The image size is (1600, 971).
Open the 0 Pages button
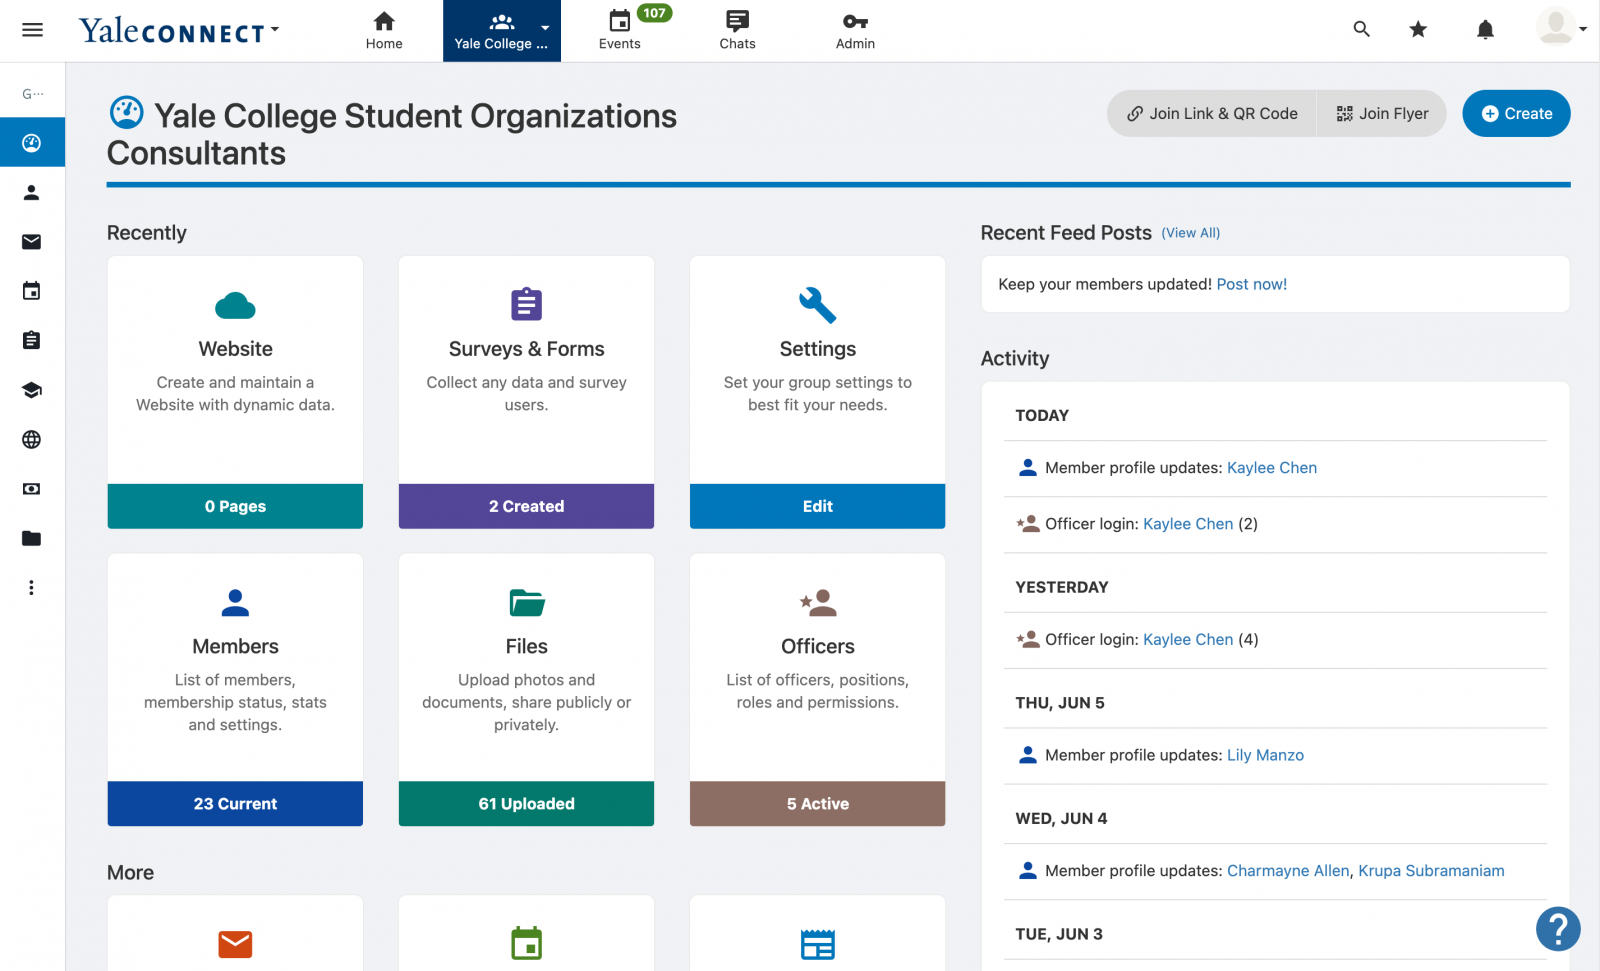235,506
